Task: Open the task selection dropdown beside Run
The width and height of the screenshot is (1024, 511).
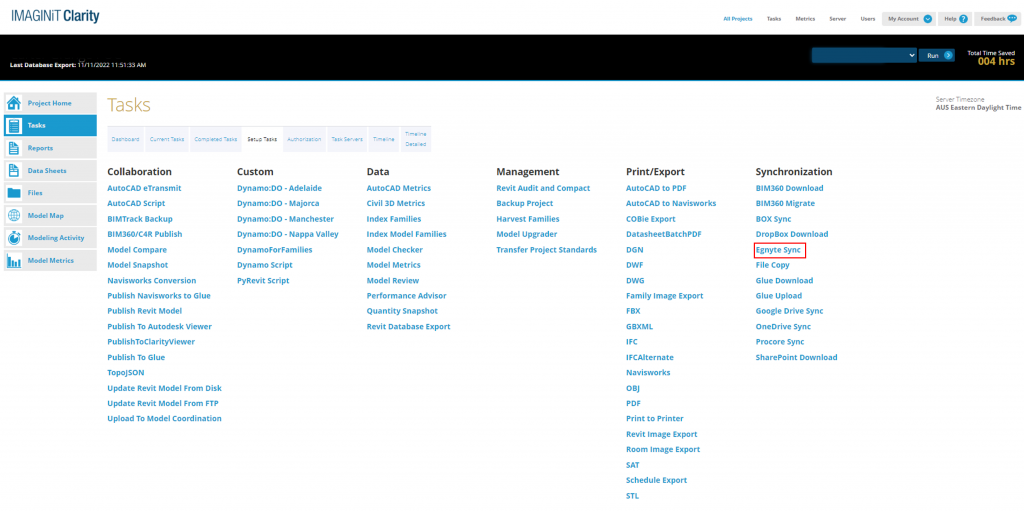Action: [864, 56]
